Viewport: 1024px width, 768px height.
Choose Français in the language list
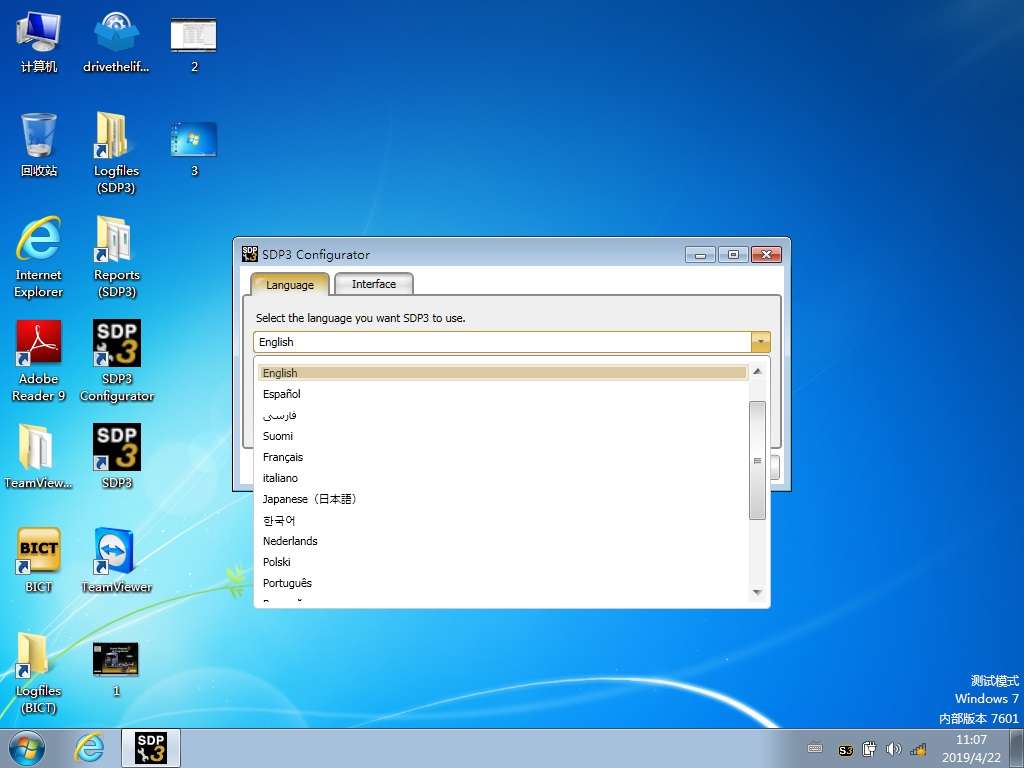point(502,457)
